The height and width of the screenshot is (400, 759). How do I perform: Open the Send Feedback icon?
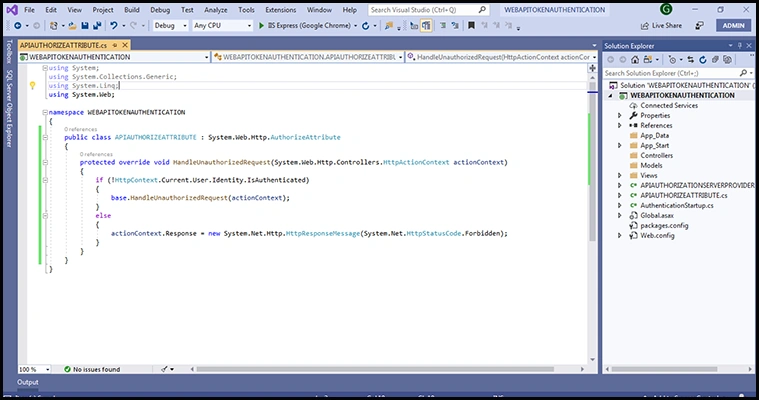tap(699, 26)
